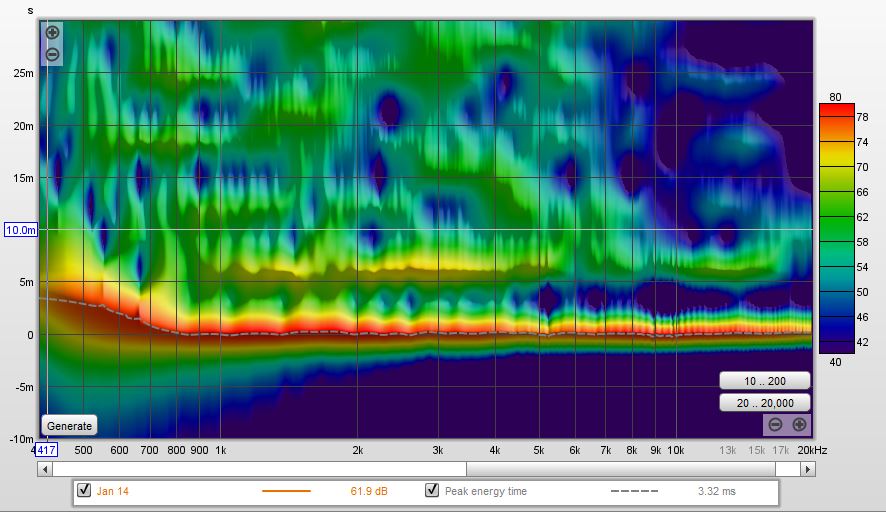Click the 61.9 dB value

point(369,491)
